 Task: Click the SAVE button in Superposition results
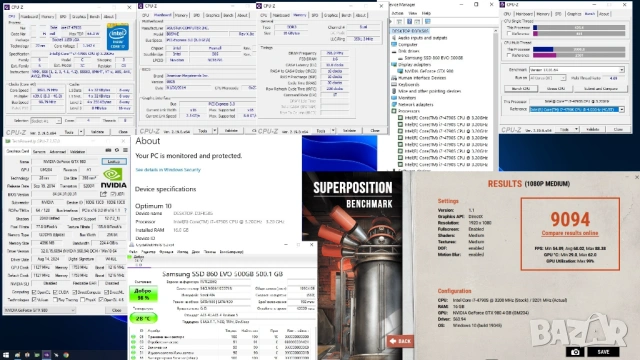click(x=603, y=351)
